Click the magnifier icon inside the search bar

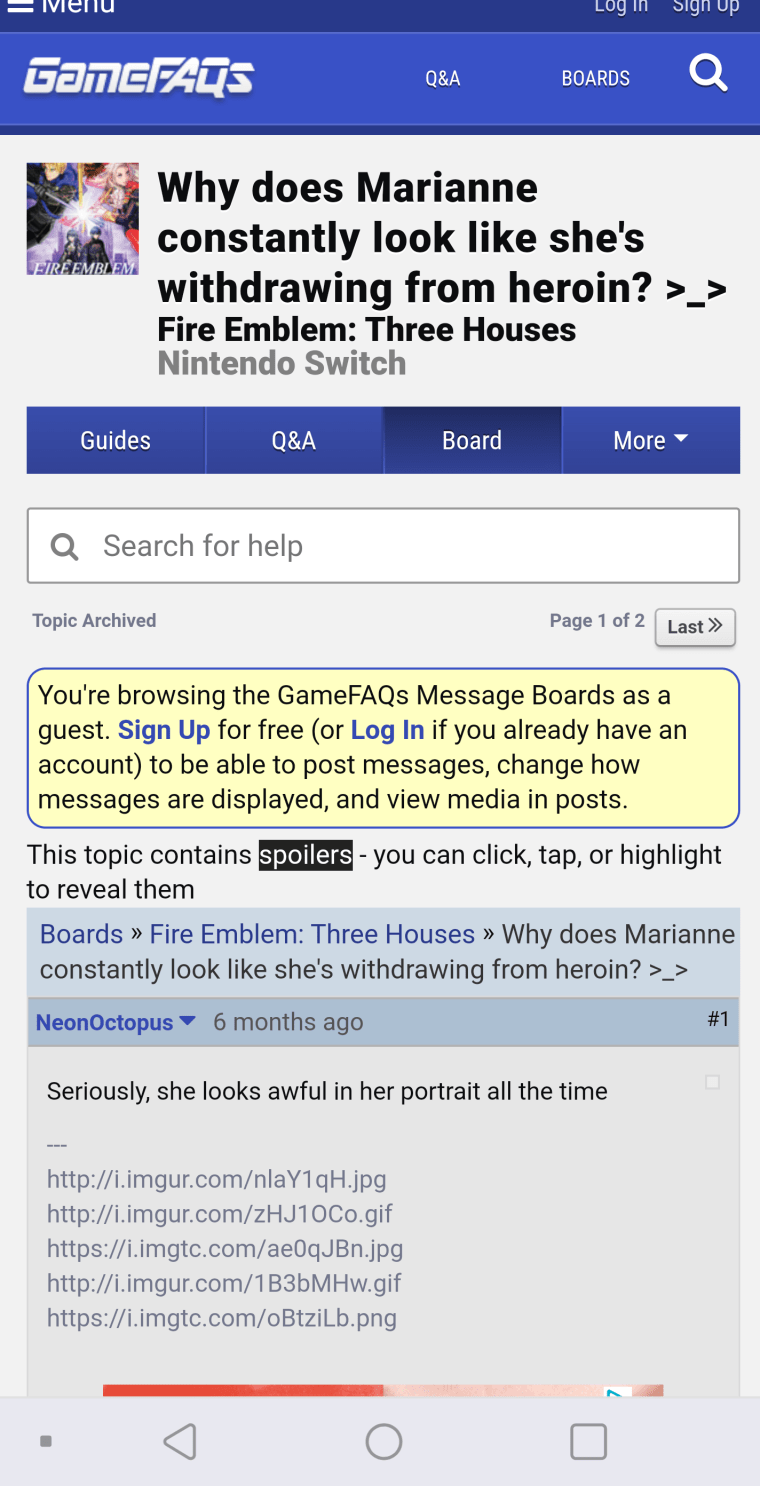tap(64, 546)
